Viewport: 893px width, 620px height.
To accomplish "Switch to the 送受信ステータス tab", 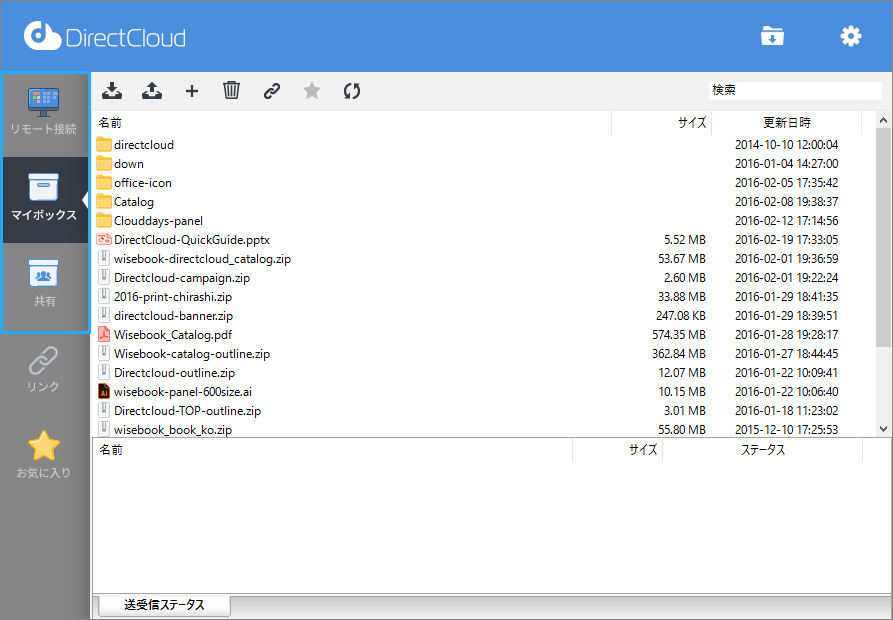I will 164,605.
